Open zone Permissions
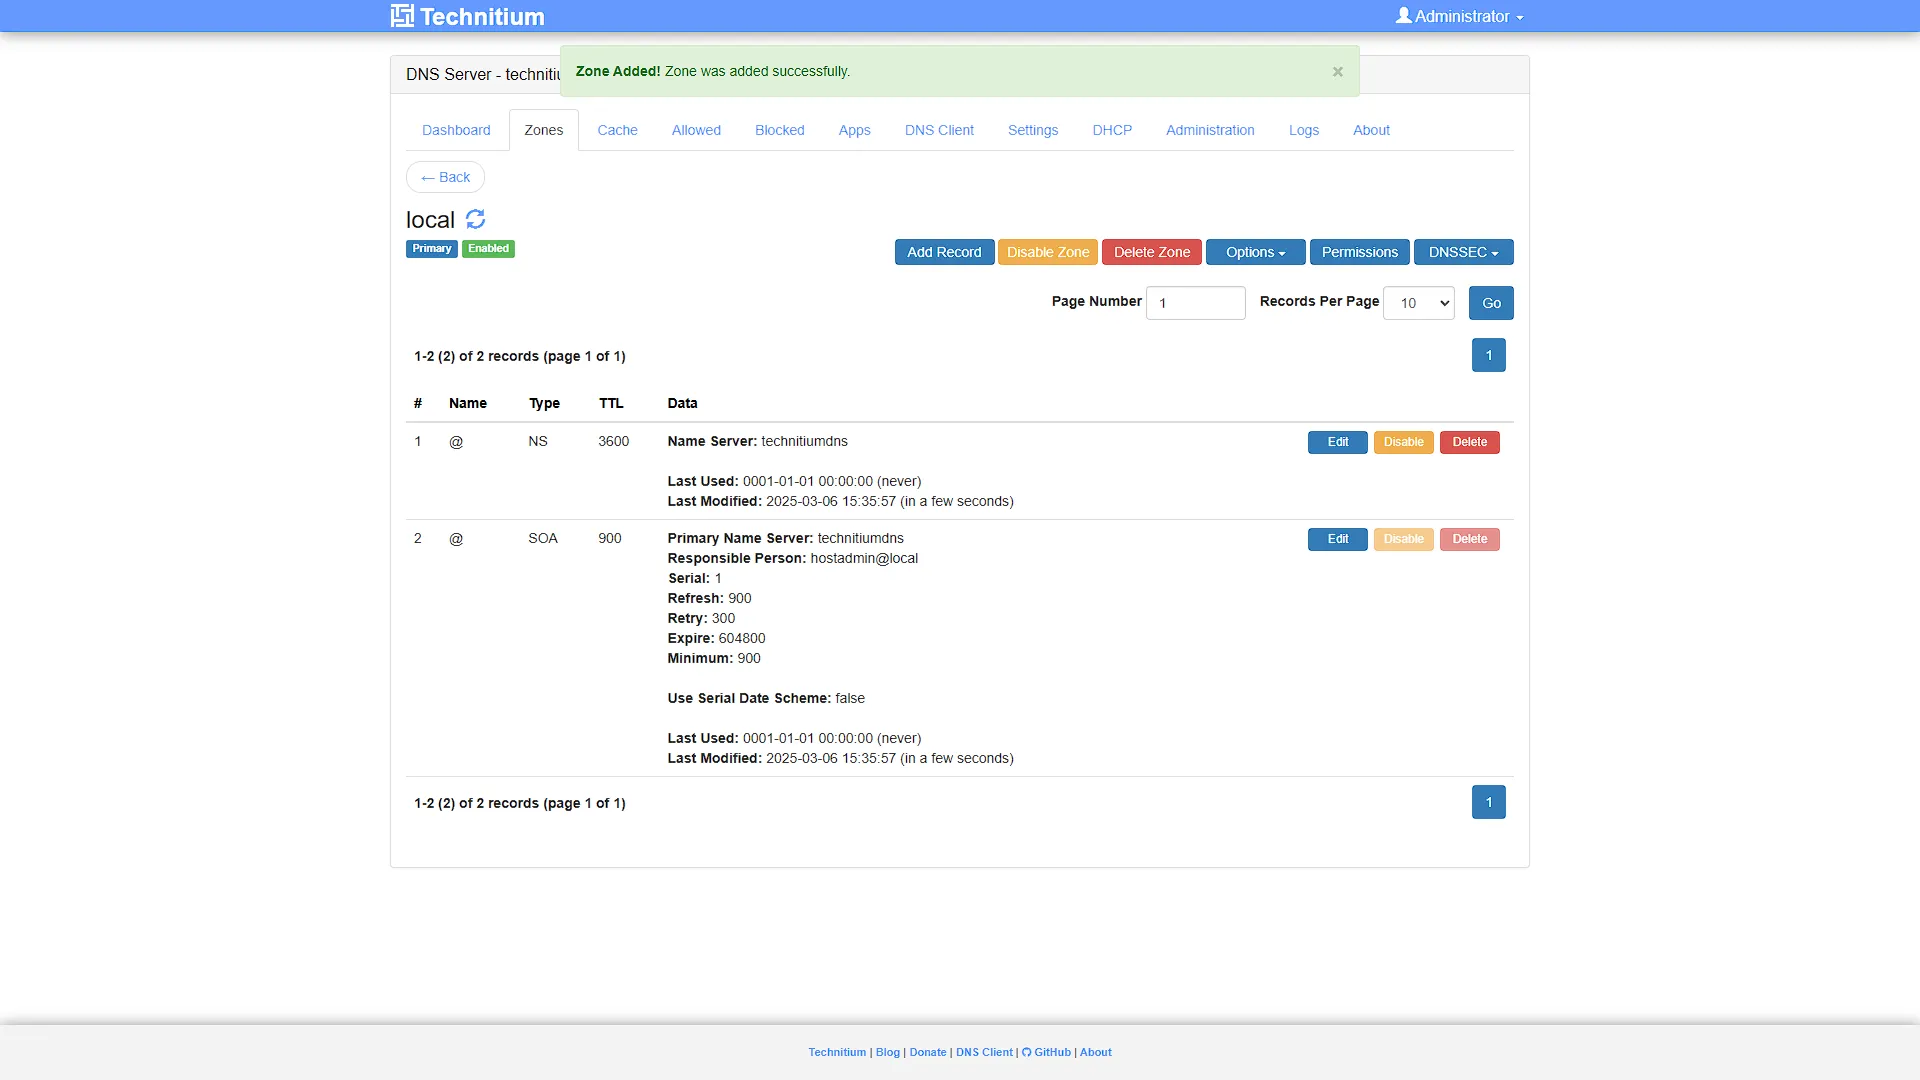1920x1080 pixels. tap(1359, 252)
